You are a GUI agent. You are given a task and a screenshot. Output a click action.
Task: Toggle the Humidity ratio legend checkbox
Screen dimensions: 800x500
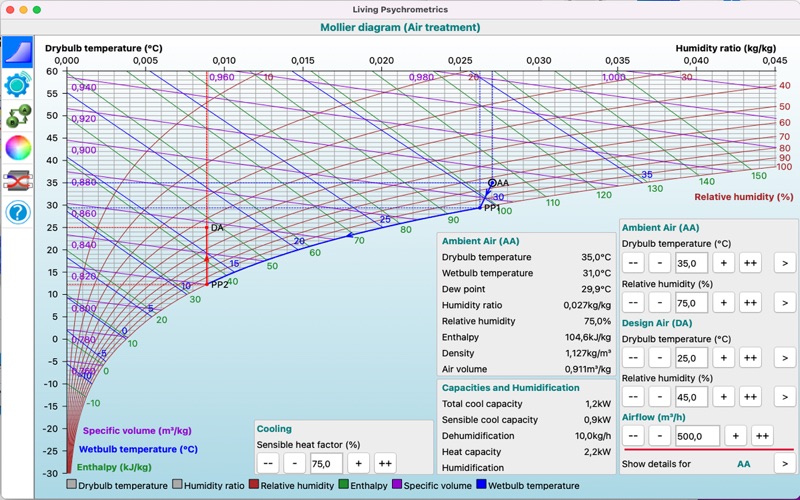click(x=177, y=484)
